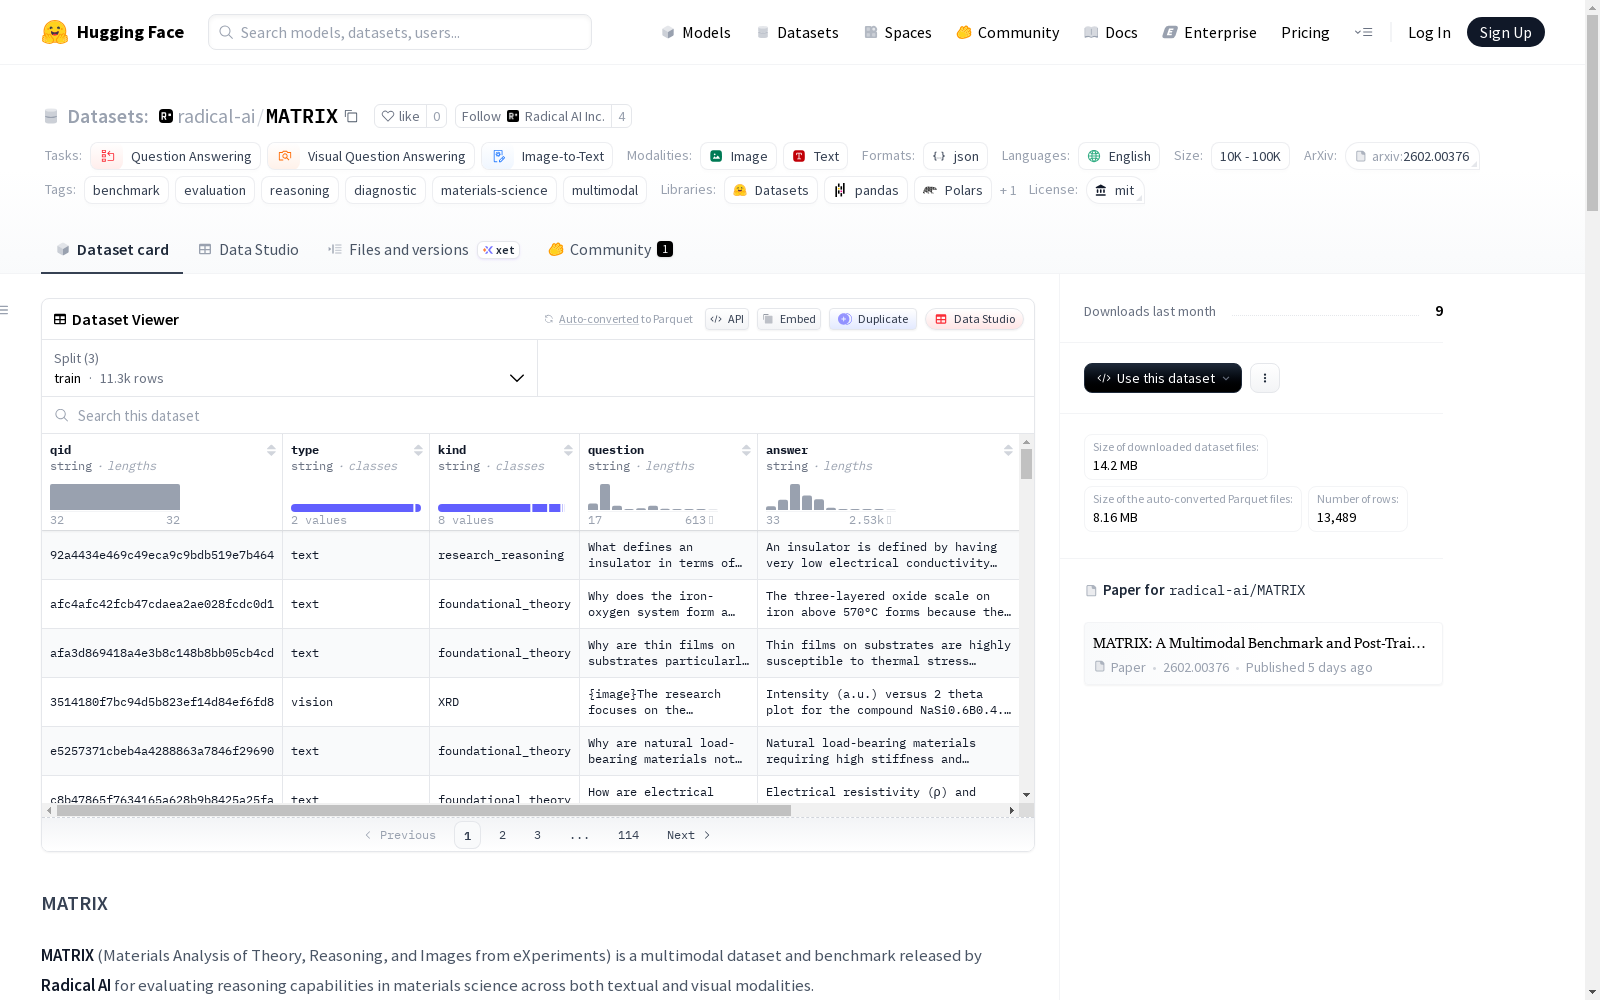Switch to Files and versions tab
This screenshot has height=1000, width=1600.
coord(423,250)
